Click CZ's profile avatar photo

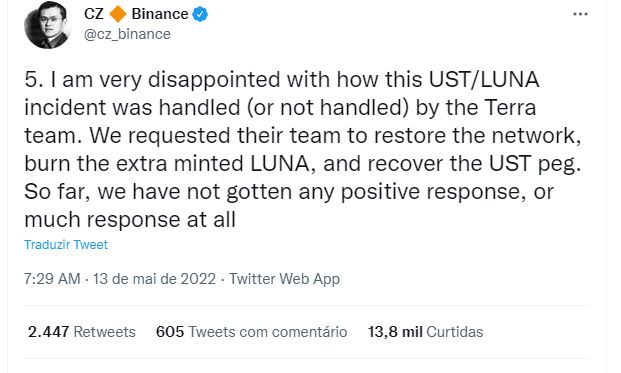pos(47,25)
